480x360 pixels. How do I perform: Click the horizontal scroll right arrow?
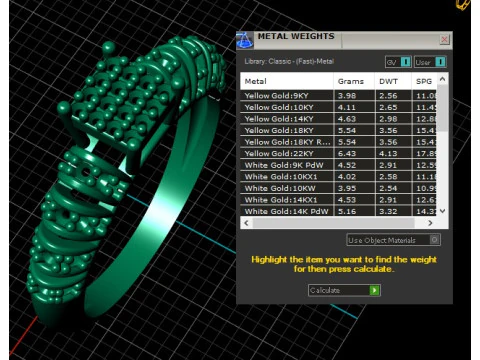(x=430, y=223)
